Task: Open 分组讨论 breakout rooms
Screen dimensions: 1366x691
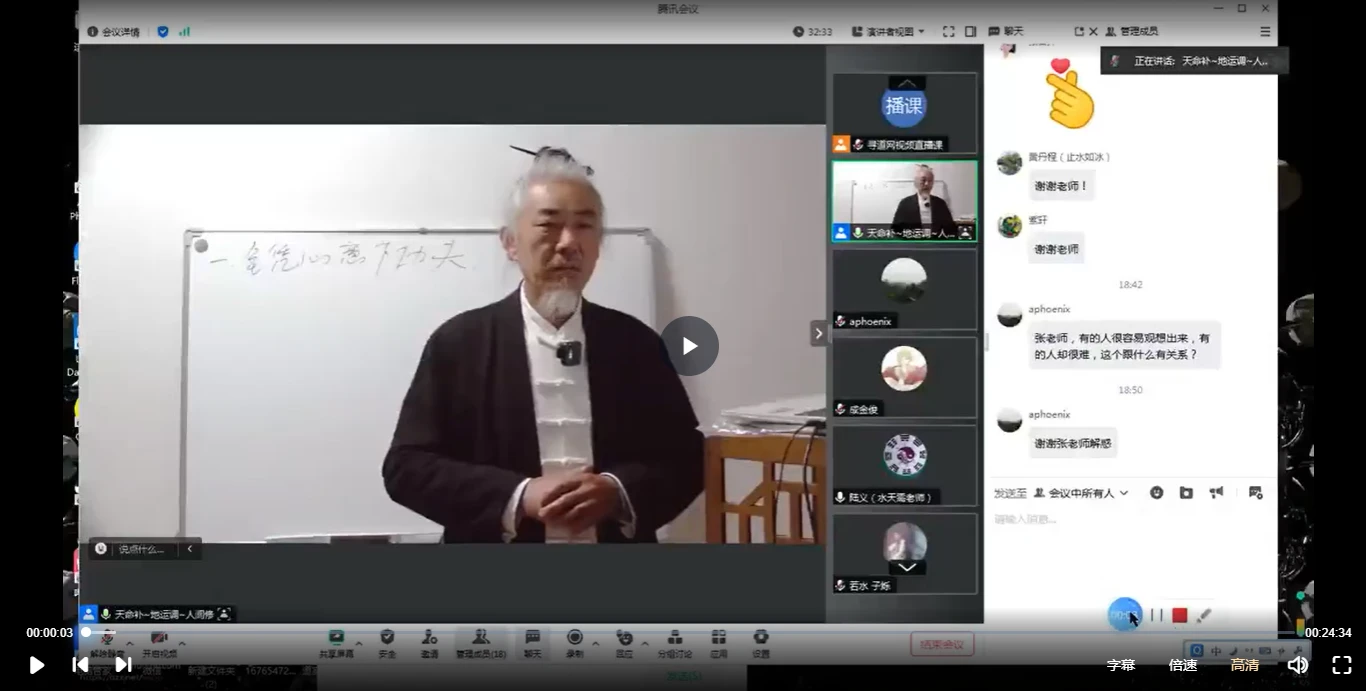Action: coord(675,644)
